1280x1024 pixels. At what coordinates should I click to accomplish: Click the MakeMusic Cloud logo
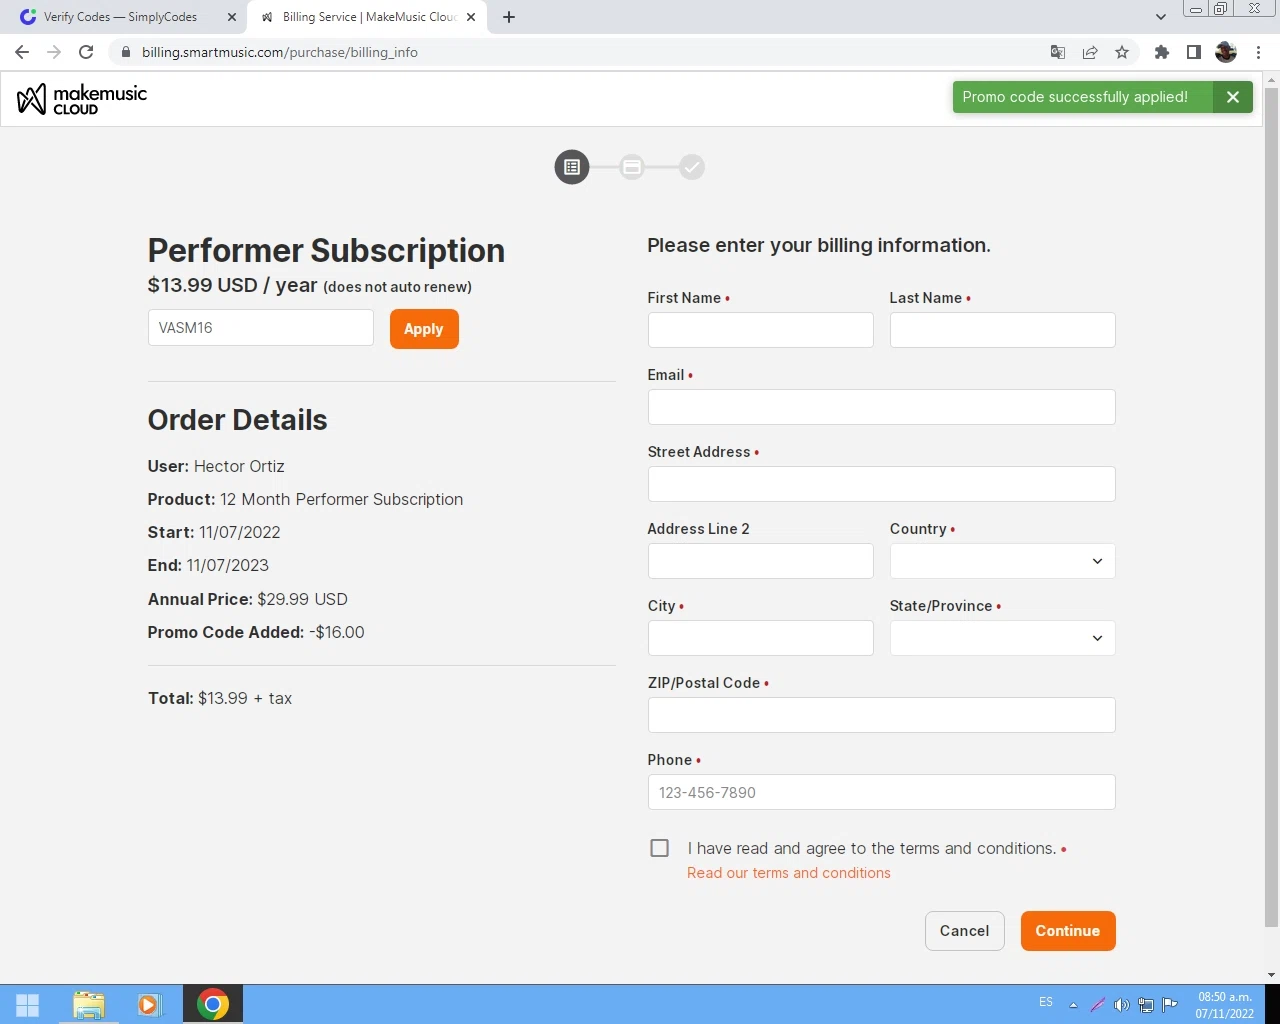[x=82, y=99]
